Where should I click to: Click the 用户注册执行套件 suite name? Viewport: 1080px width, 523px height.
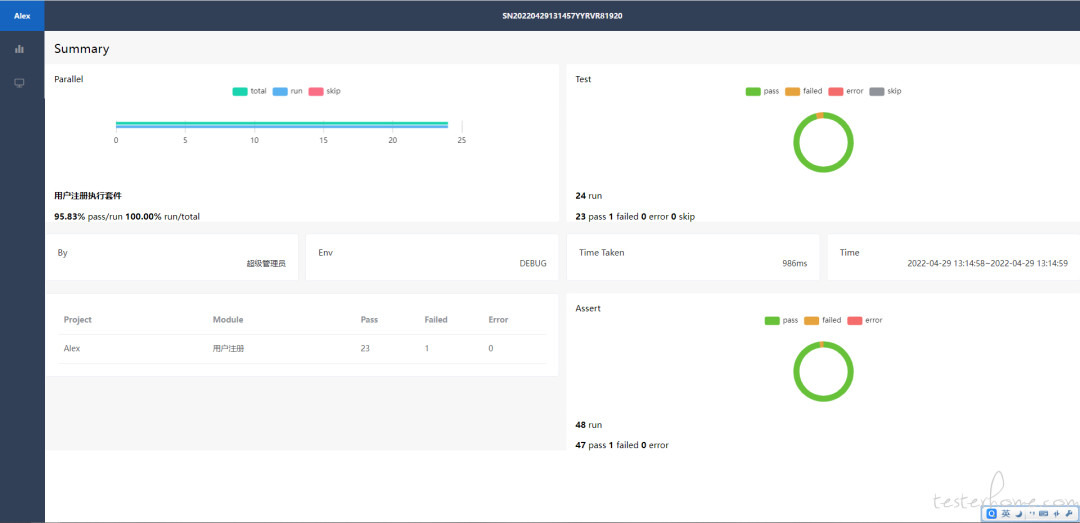88,196
